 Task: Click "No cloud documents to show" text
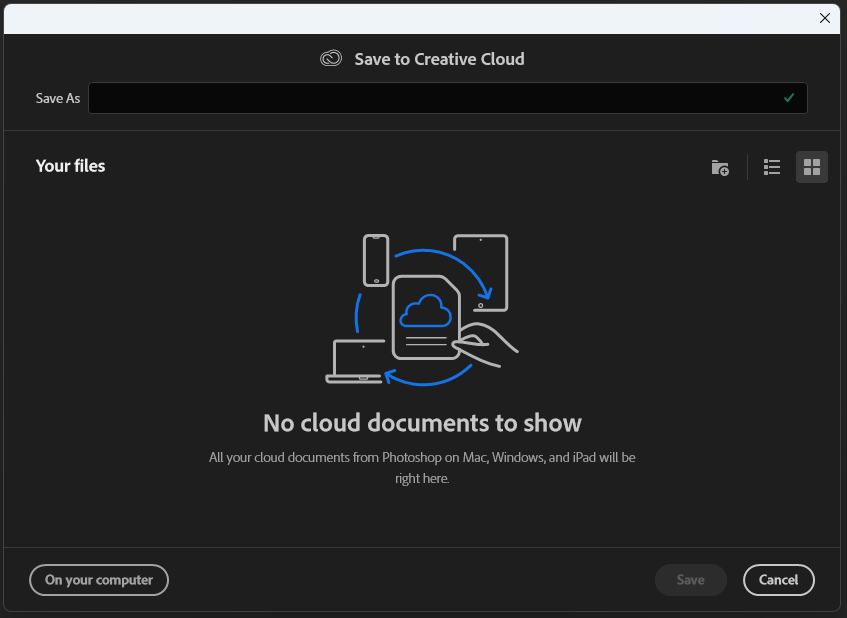point(422,423)
